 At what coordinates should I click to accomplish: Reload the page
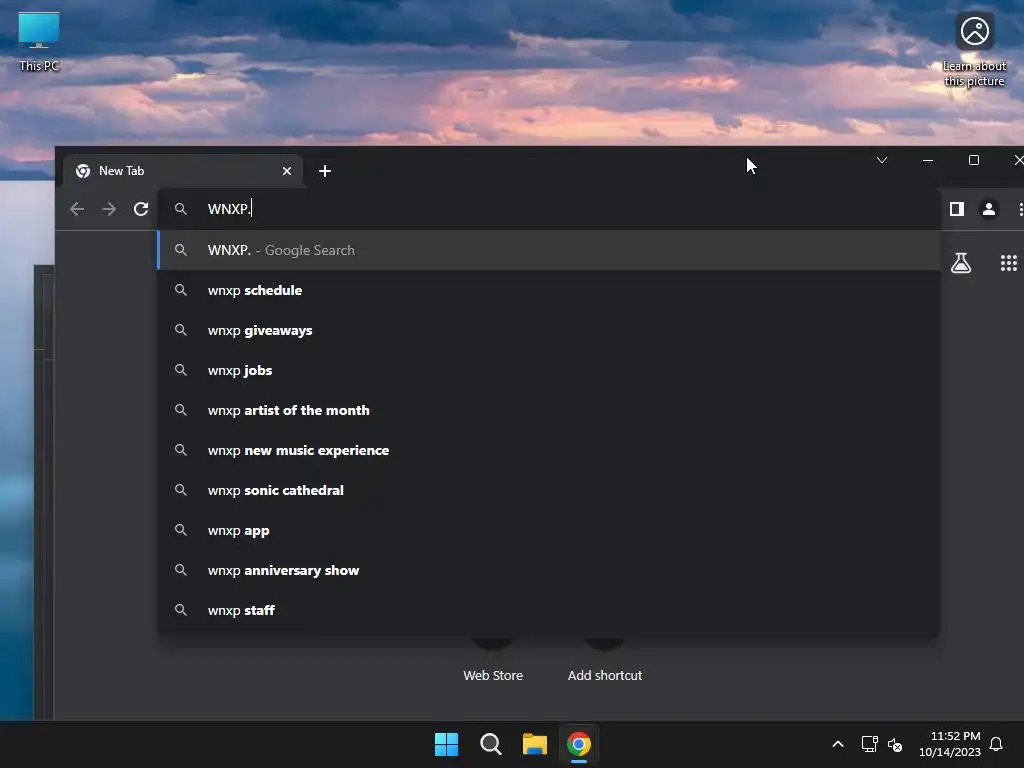141,209
